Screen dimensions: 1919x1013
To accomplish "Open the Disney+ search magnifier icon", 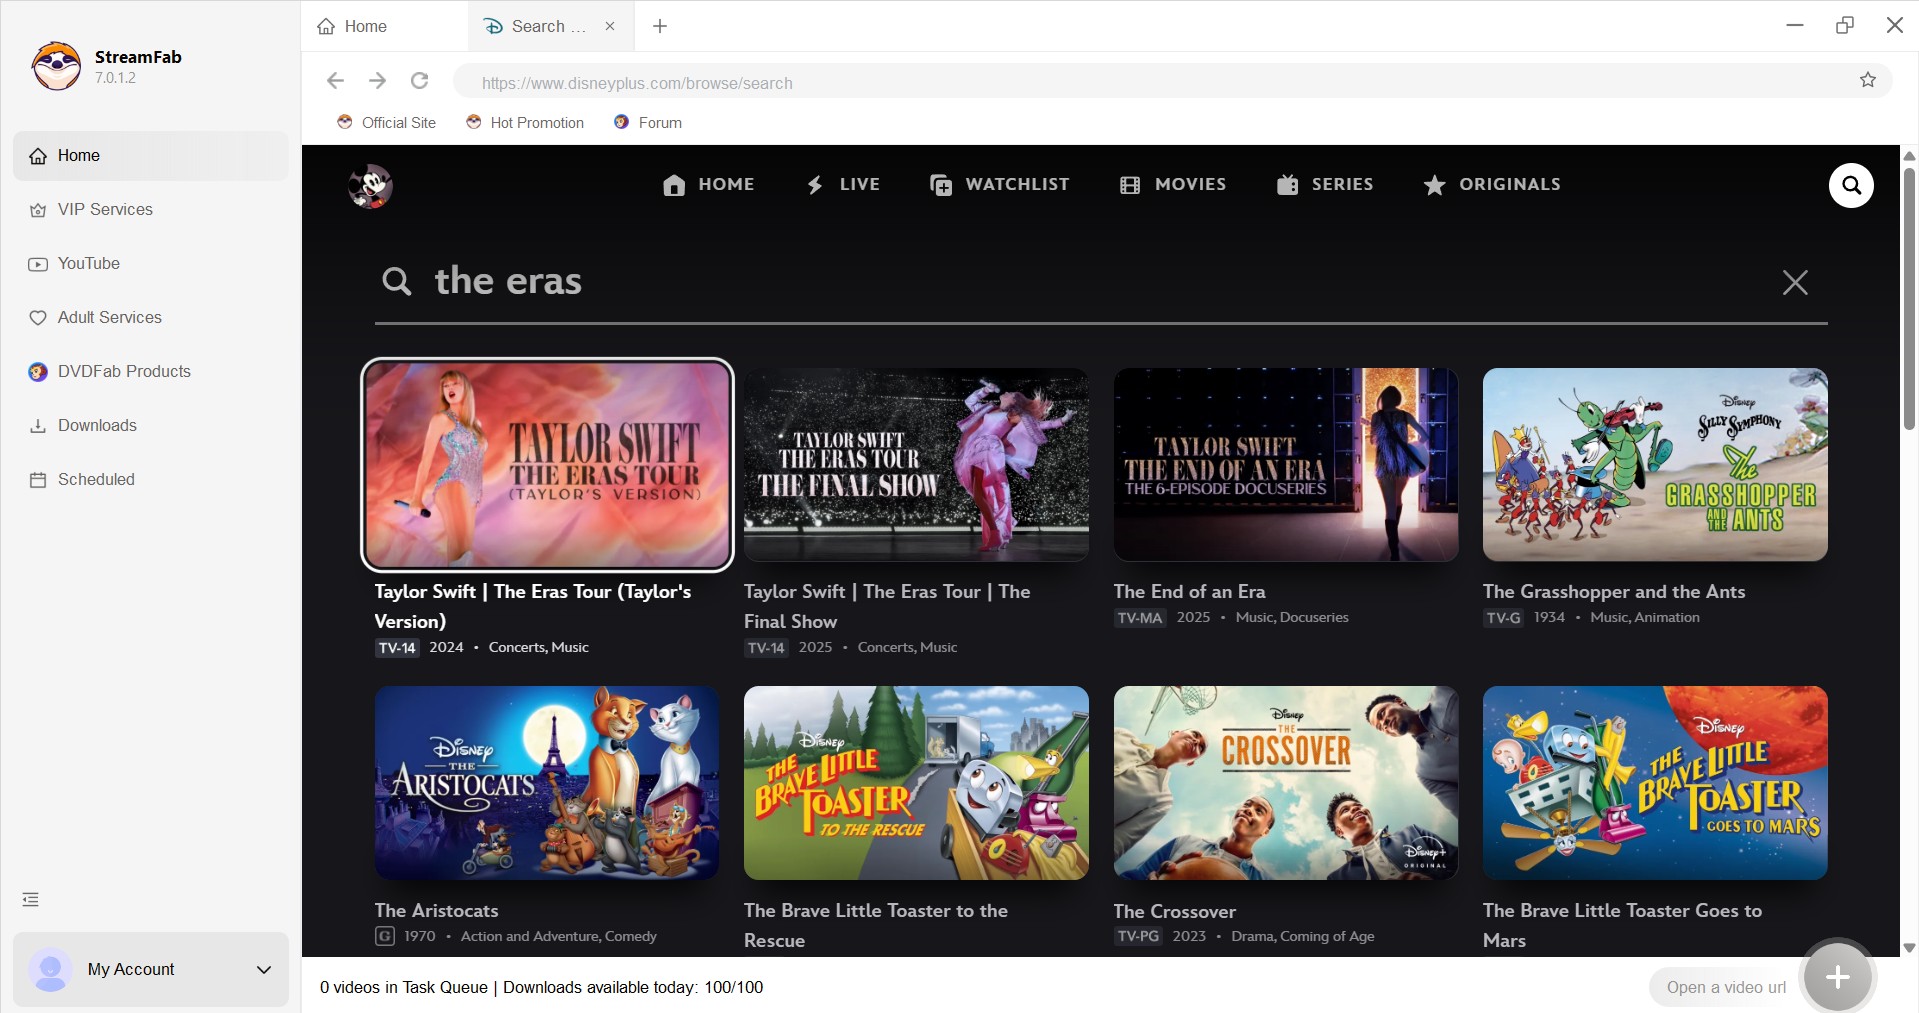I will [x=1851, y=185].
